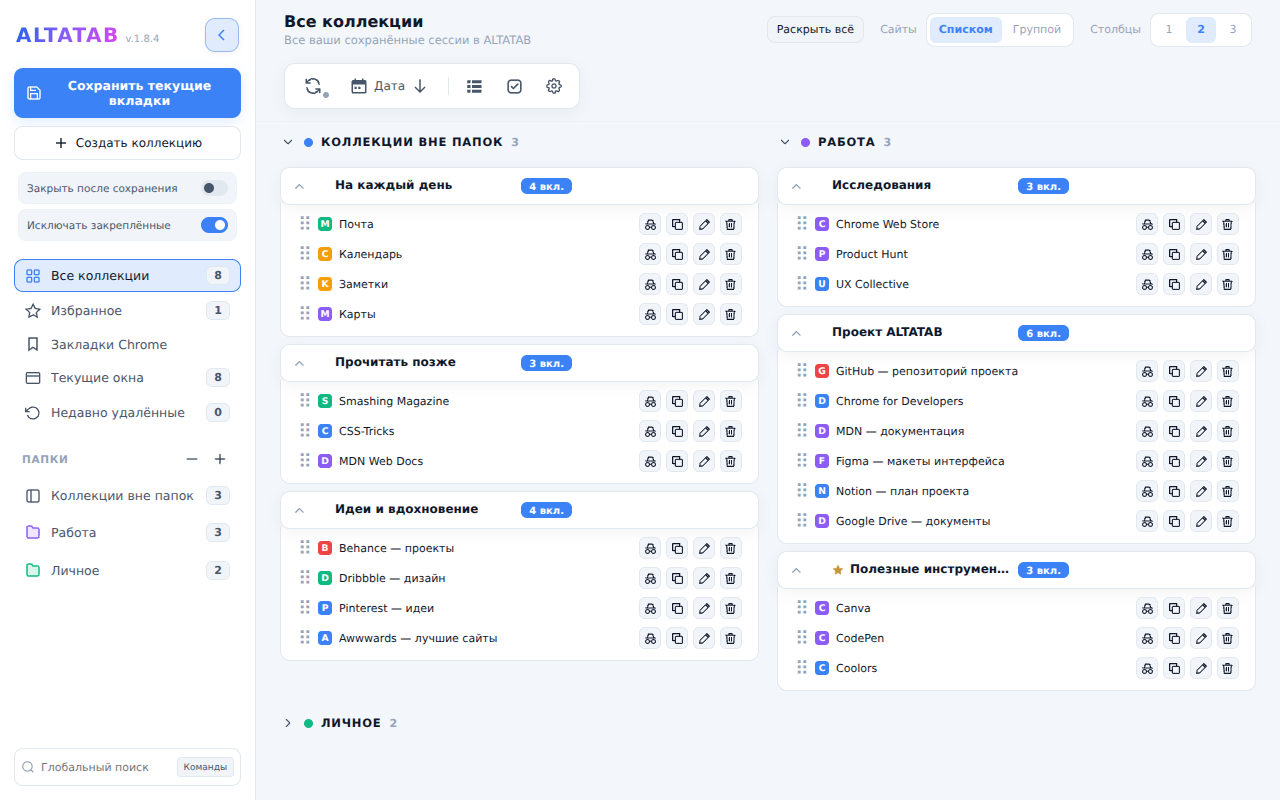Click the minus icon beside ПАПКИ
The image size is (1280, 800).
pyautogui.click(x=192, y=459)
